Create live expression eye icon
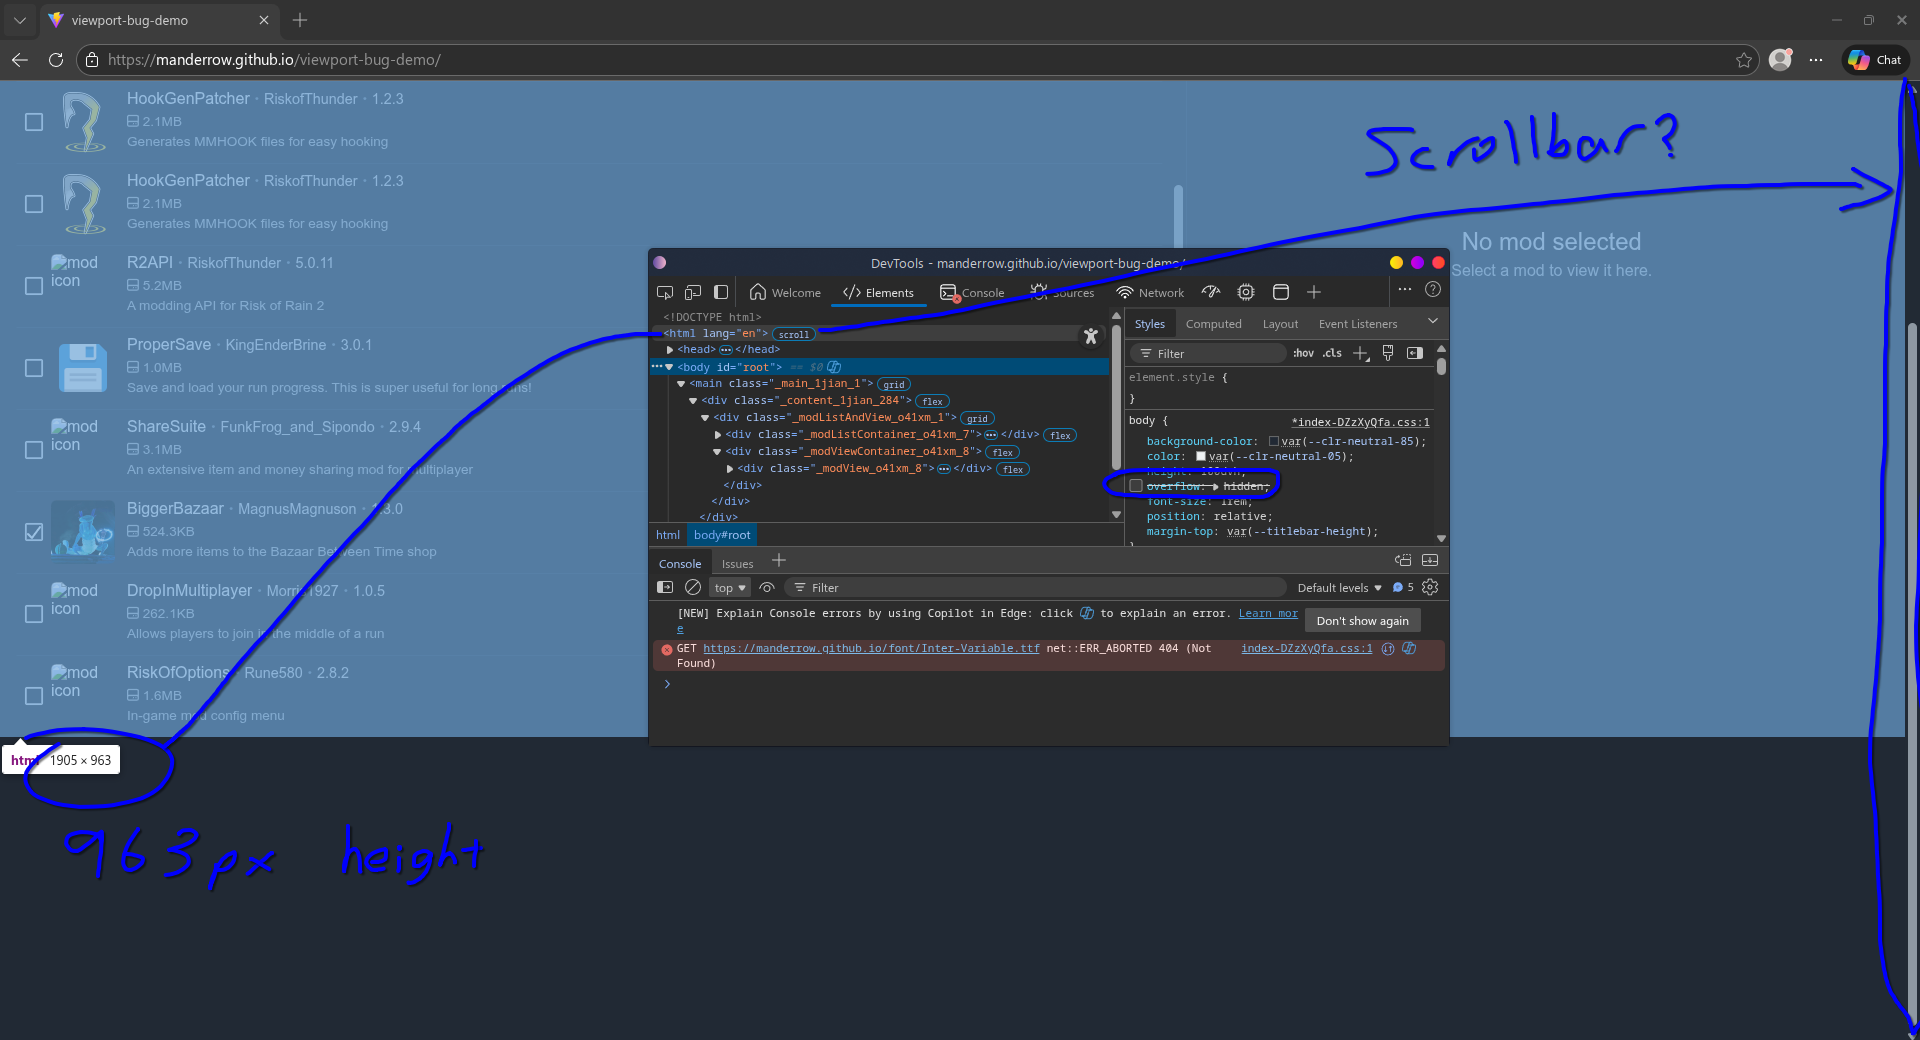Screen dimensions: 1920x1040 point(767,587)
